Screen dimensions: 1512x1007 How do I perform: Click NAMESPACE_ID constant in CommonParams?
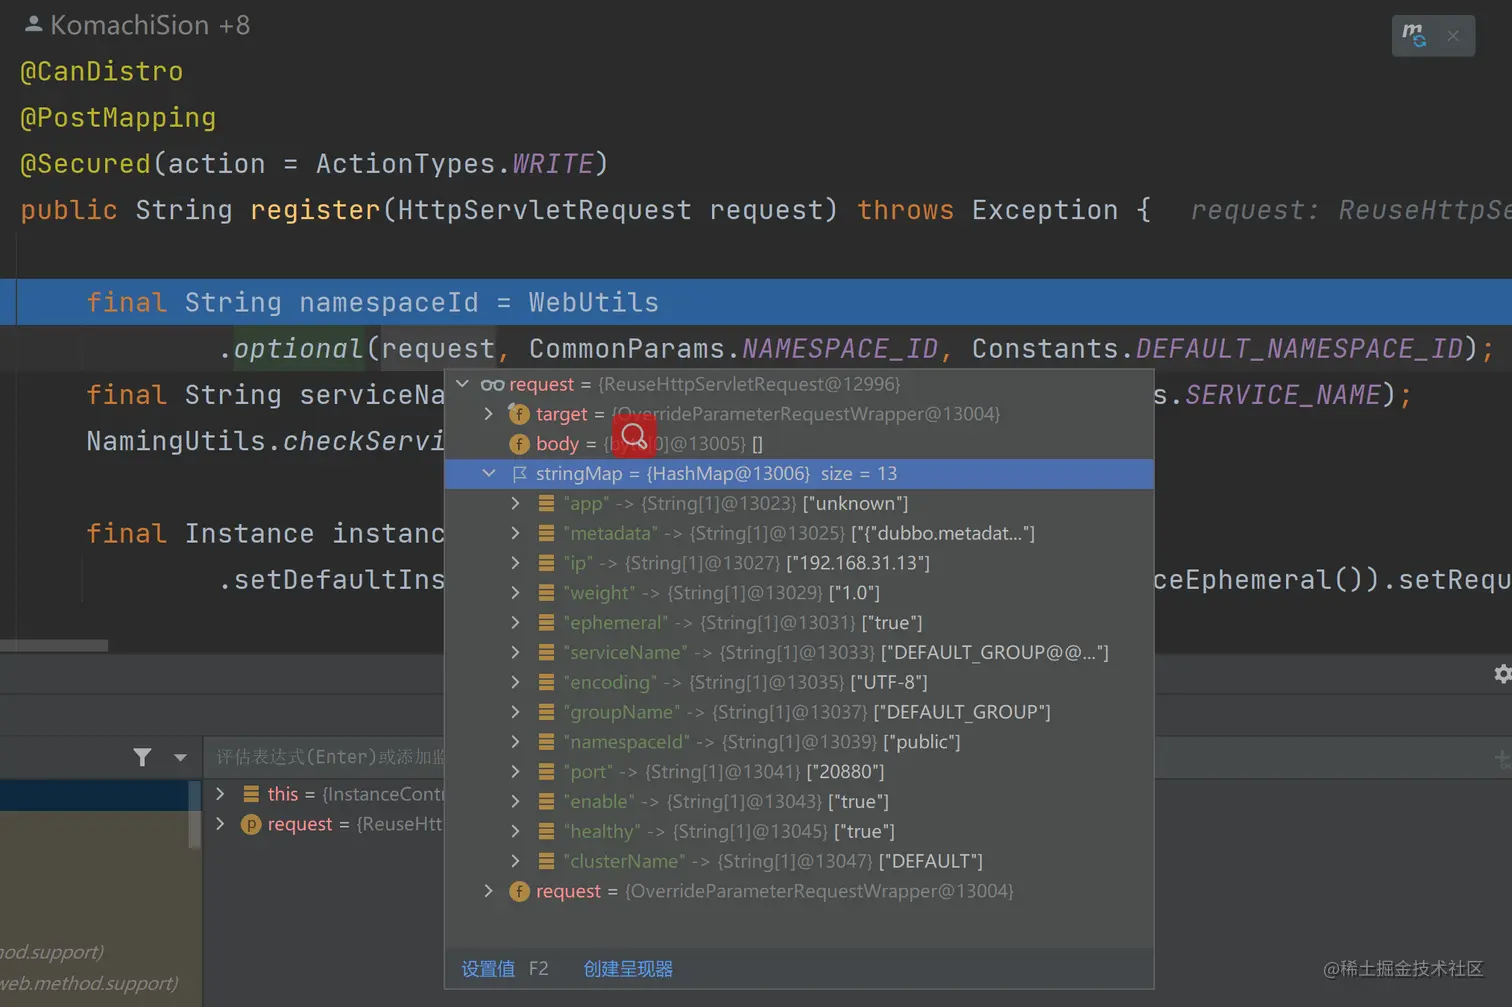pos(840,349)
